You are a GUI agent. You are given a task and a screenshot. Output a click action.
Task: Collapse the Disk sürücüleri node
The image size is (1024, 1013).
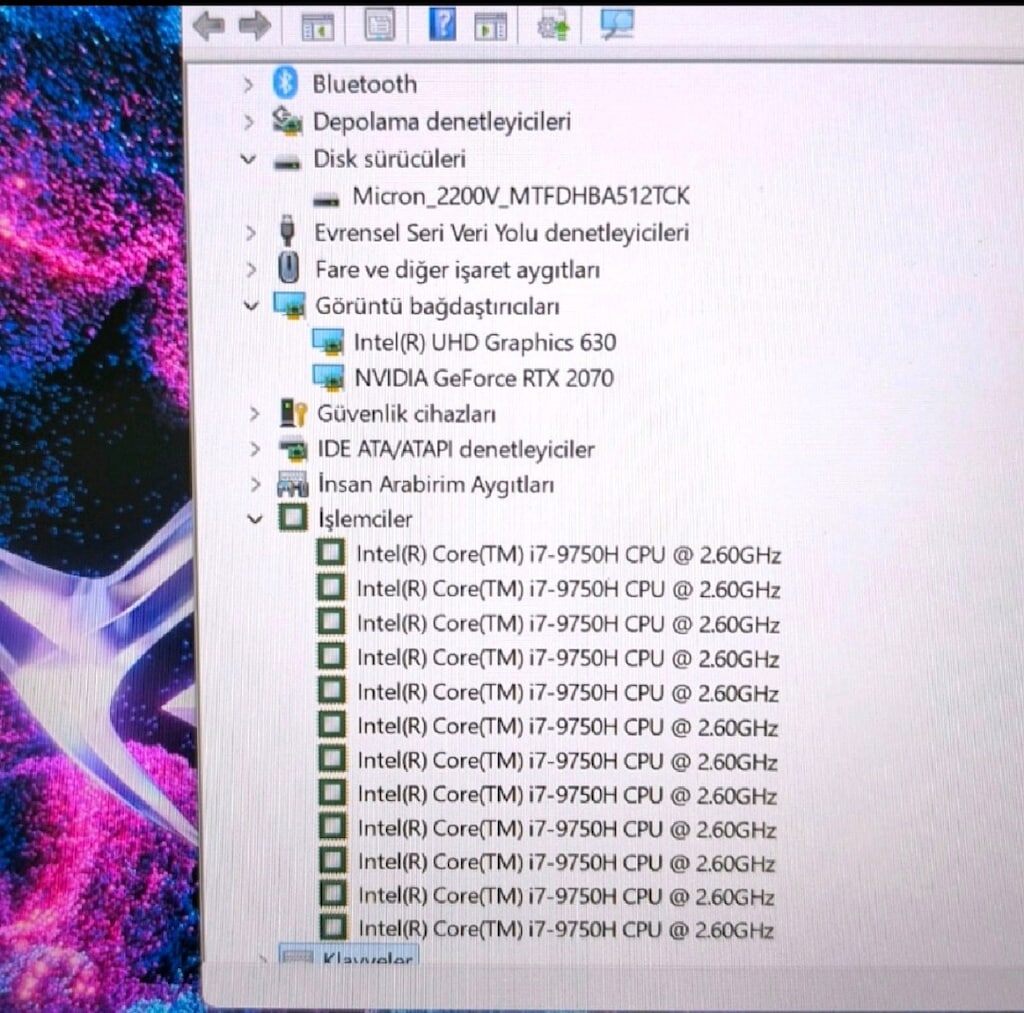(248, 159)
